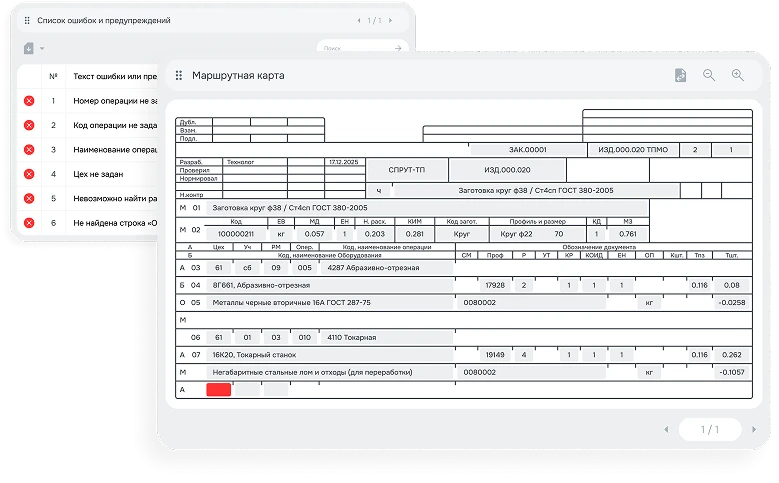Select the highlighted red cell in last row
The width and height of the screenshot is (779, 483).
click(218, 390)
